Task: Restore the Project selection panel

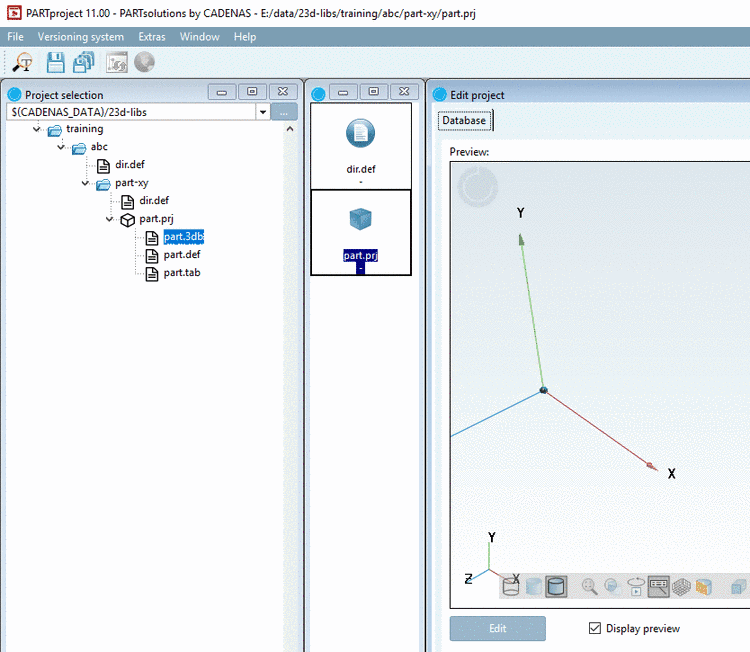Action: coord(252,92)
